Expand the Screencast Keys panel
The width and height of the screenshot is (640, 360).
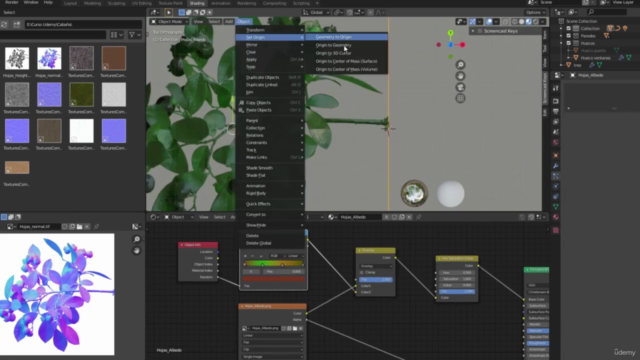(473, 31)
